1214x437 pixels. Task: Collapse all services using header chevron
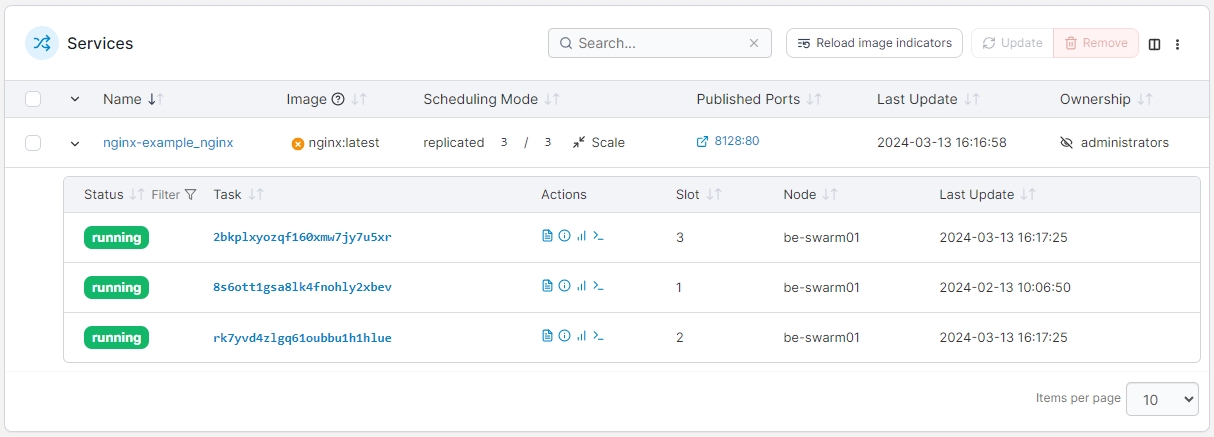(75, 99)
